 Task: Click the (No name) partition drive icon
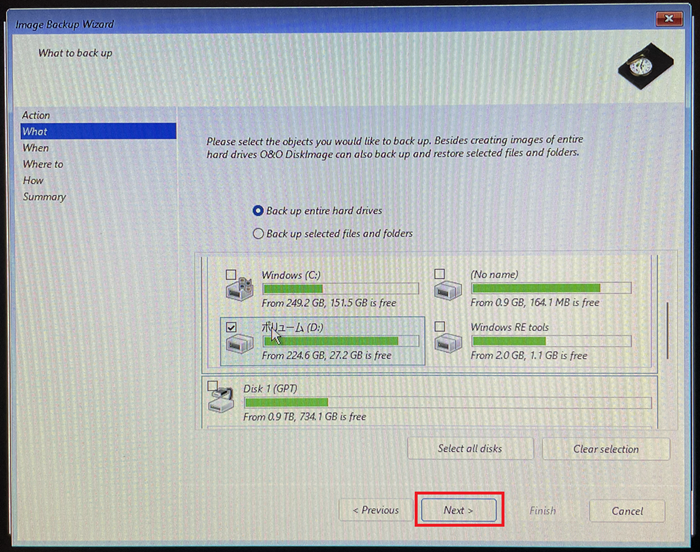click(x=447, y=291)
